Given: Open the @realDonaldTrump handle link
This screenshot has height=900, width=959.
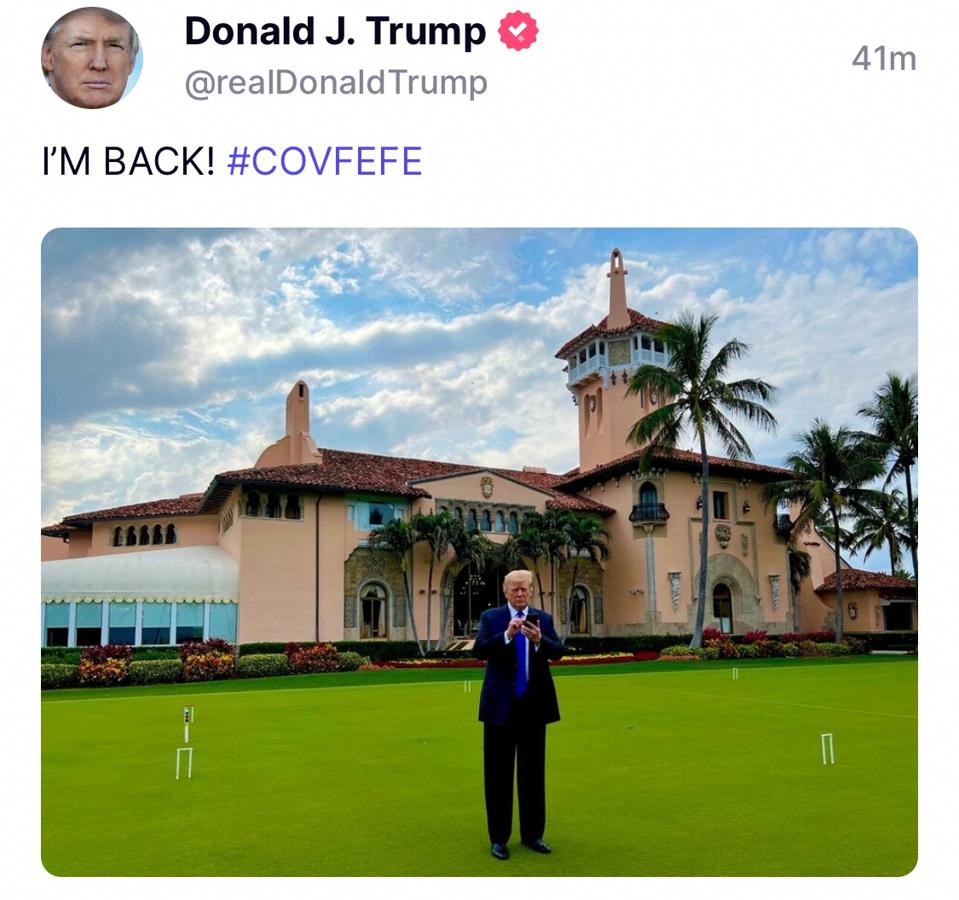Looking at the screenshot, I should pyautogui.click(x=336, y=83).
